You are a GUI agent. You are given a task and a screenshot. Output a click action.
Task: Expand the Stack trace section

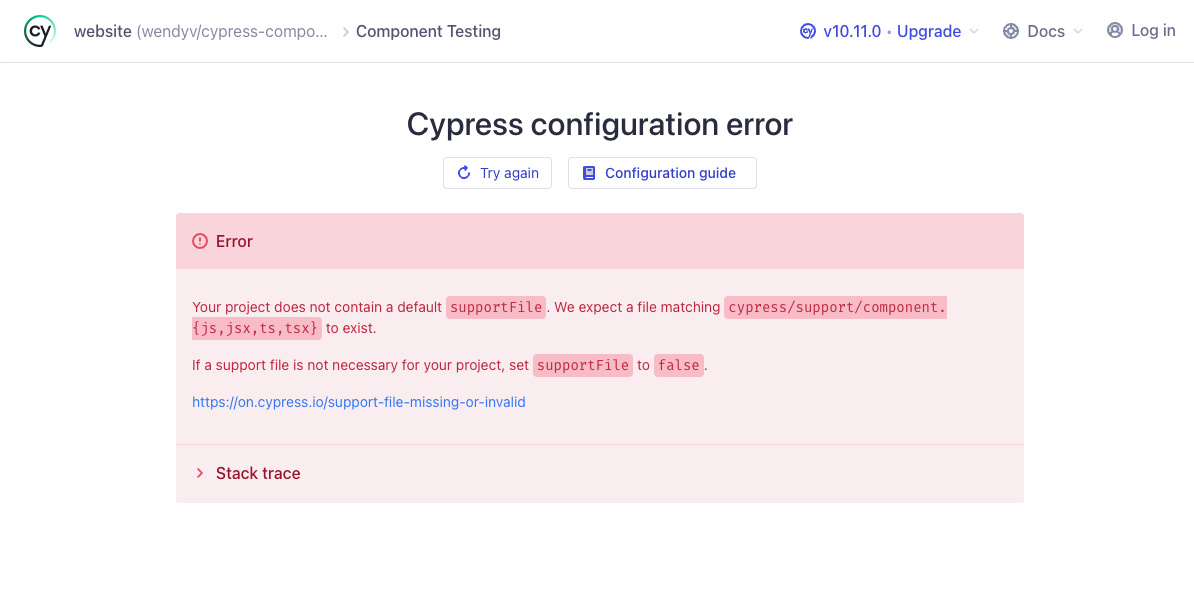[x=600, y=473]
